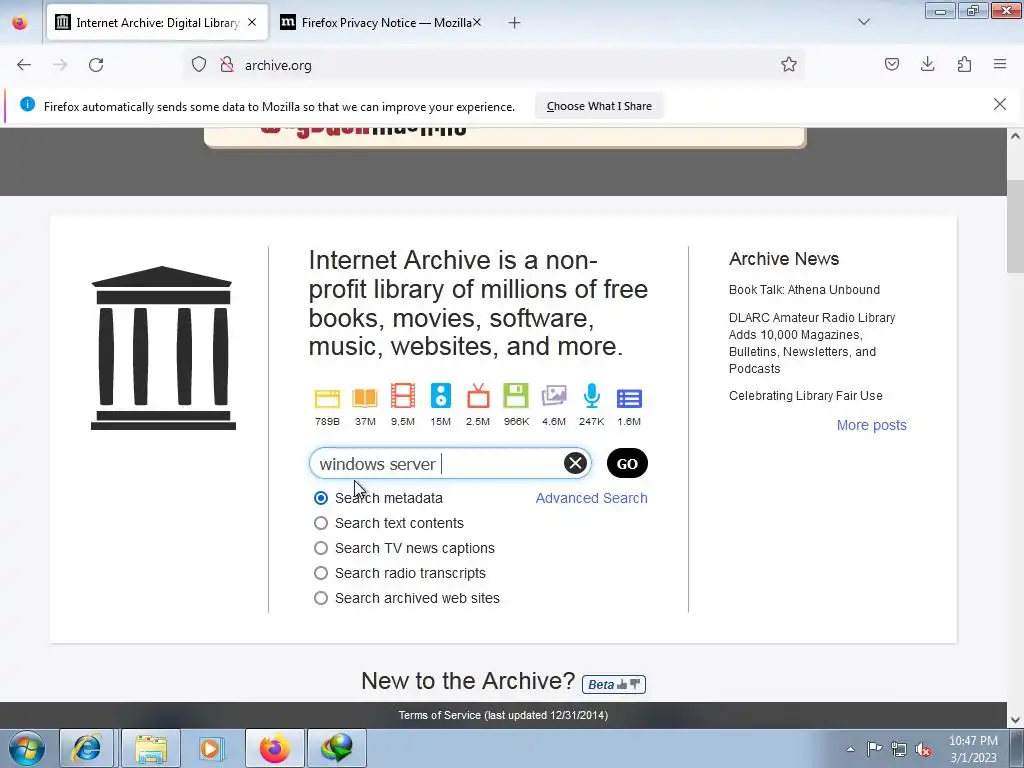Click the page scroll down arrow

point(1015,720)
